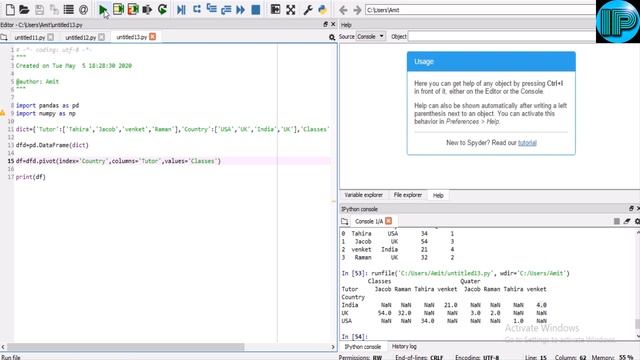
Task: Open the list-style toolbar icon
Action: 69,9
